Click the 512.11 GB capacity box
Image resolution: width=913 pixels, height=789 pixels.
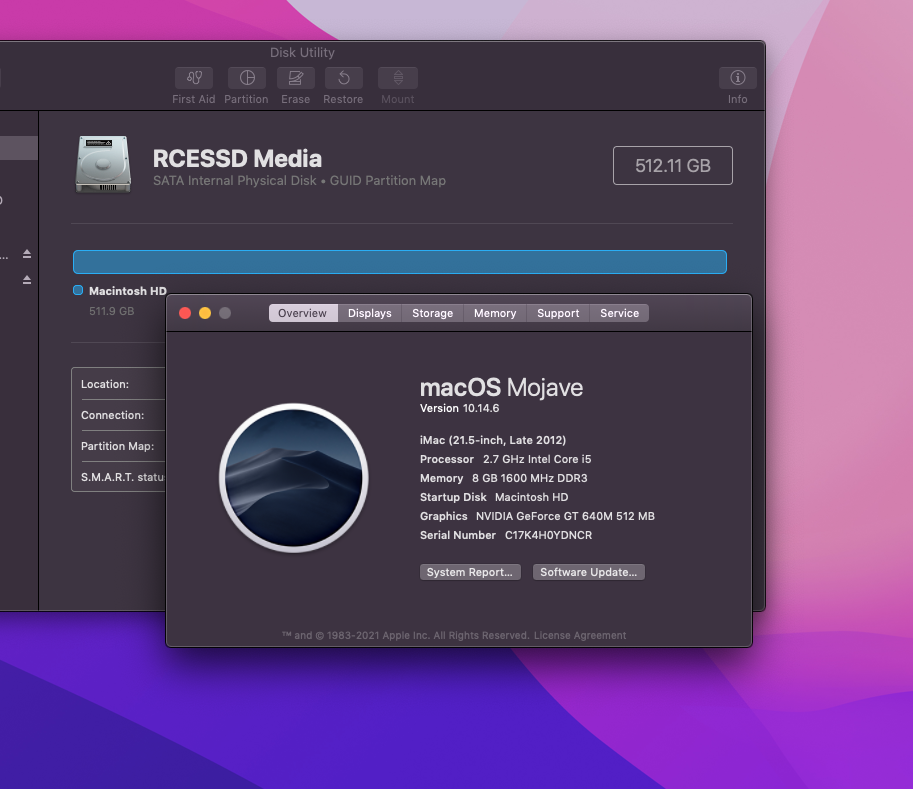tap(673, 165)
